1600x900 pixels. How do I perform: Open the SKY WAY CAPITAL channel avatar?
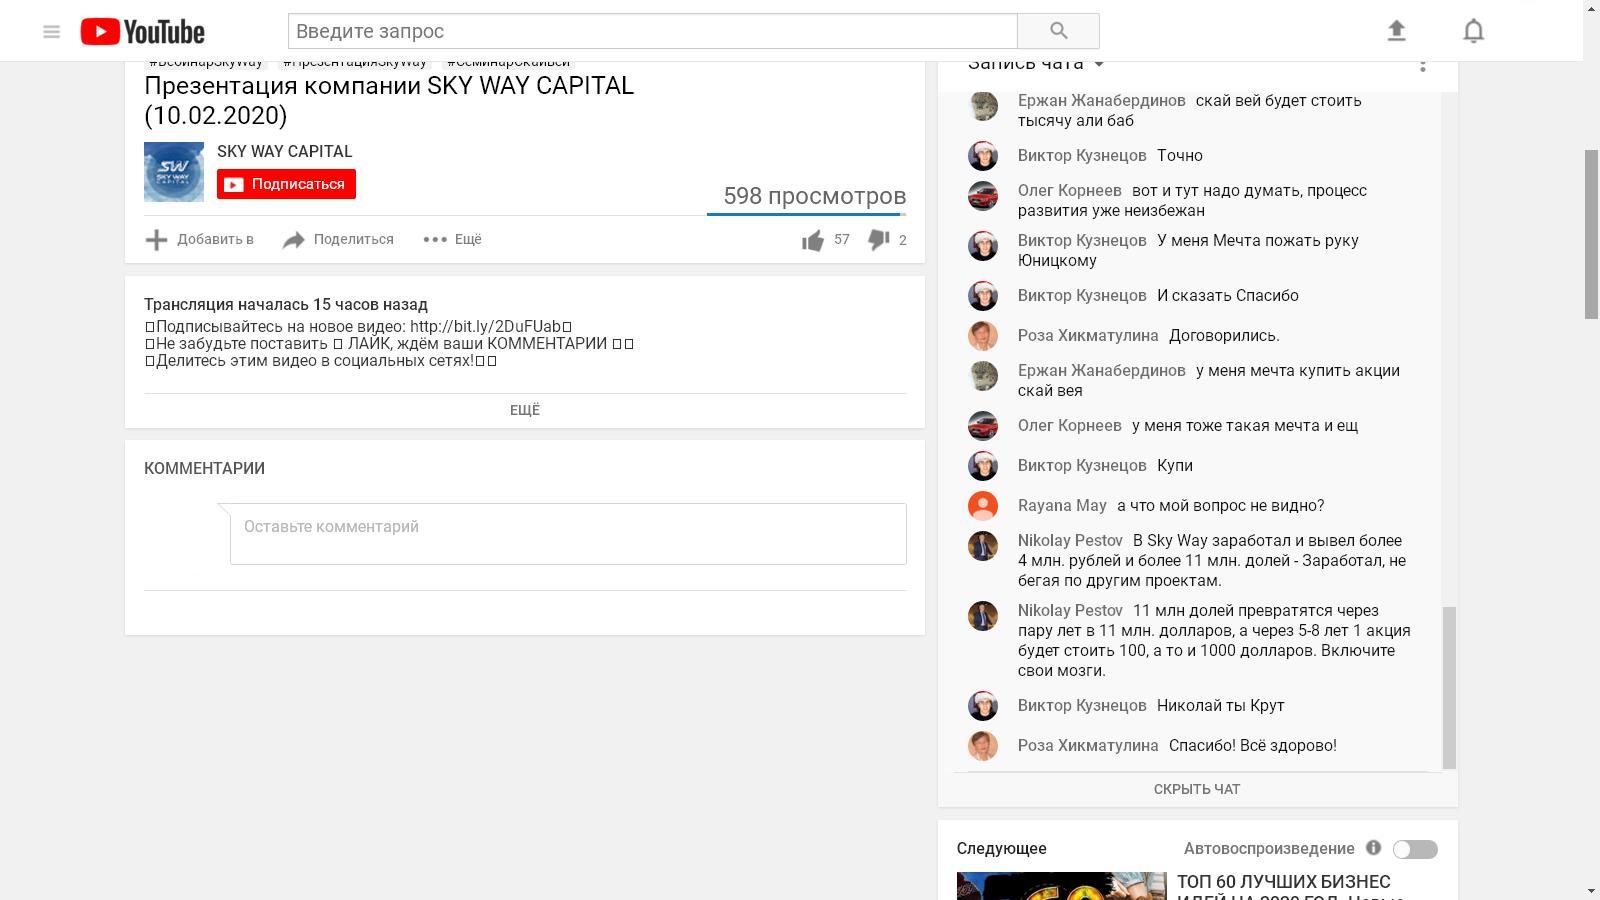(174, 172)
